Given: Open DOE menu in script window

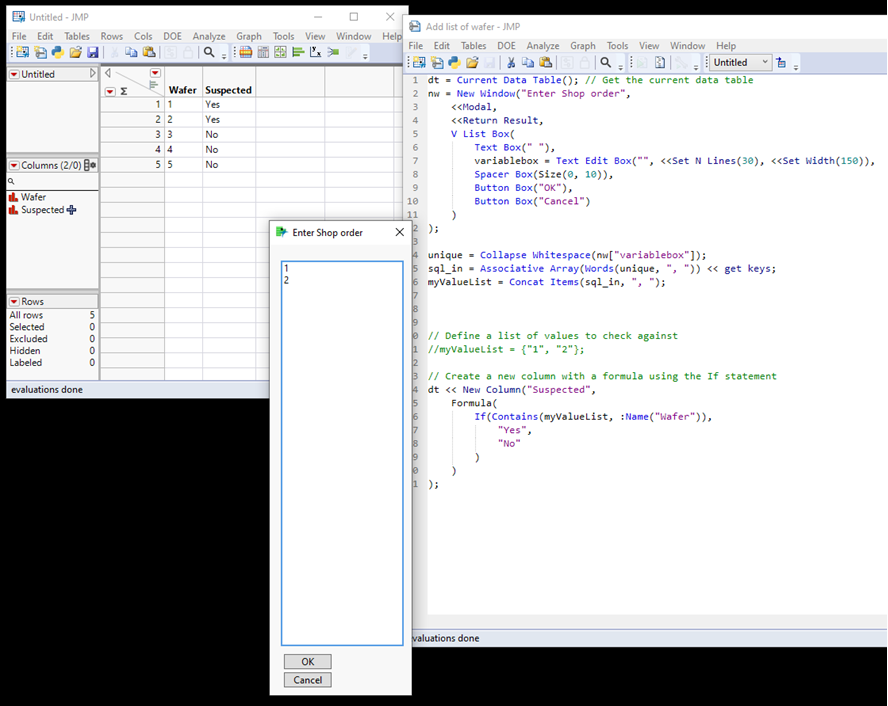Looking at the screenshot, I should [506, 46].
